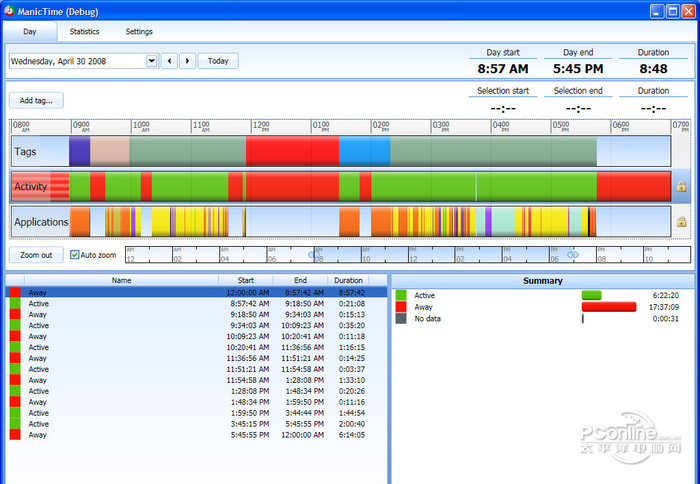Select the Active row starting 3:45:15 PM

point(196,424)
